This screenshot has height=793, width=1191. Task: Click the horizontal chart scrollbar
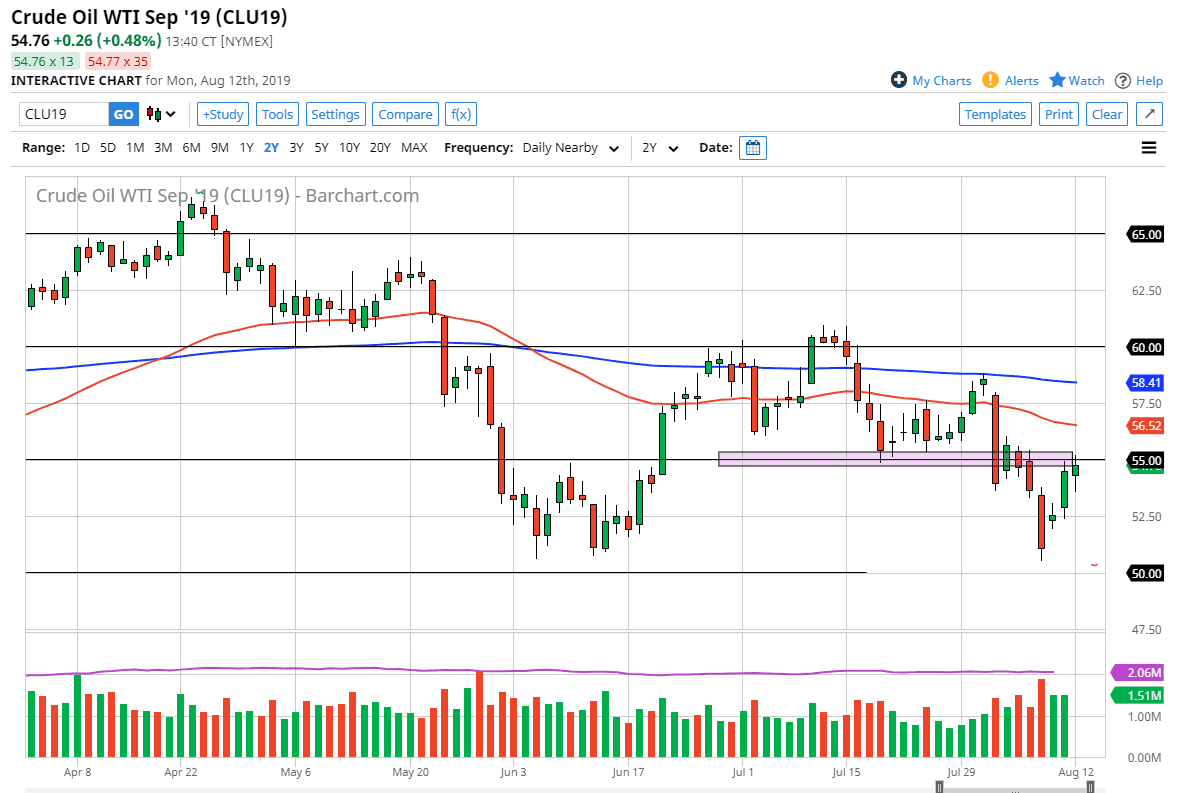1014,789
